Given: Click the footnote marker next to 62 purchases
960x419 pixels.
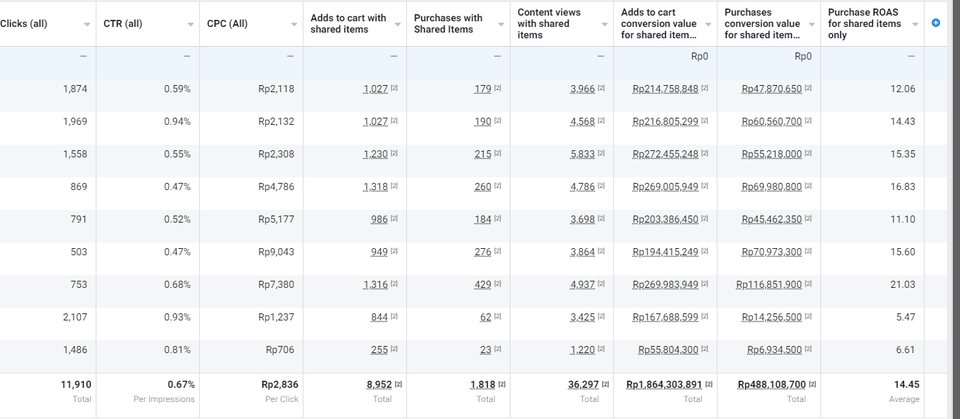Looking at the screenshot, I should tap(498, 317).
